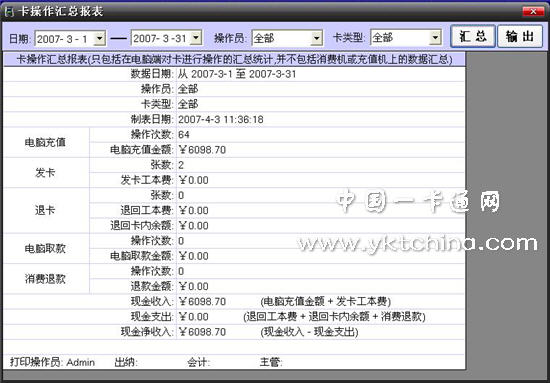Select the 电脑充值 category cell
550x383 pixels.
46,142
